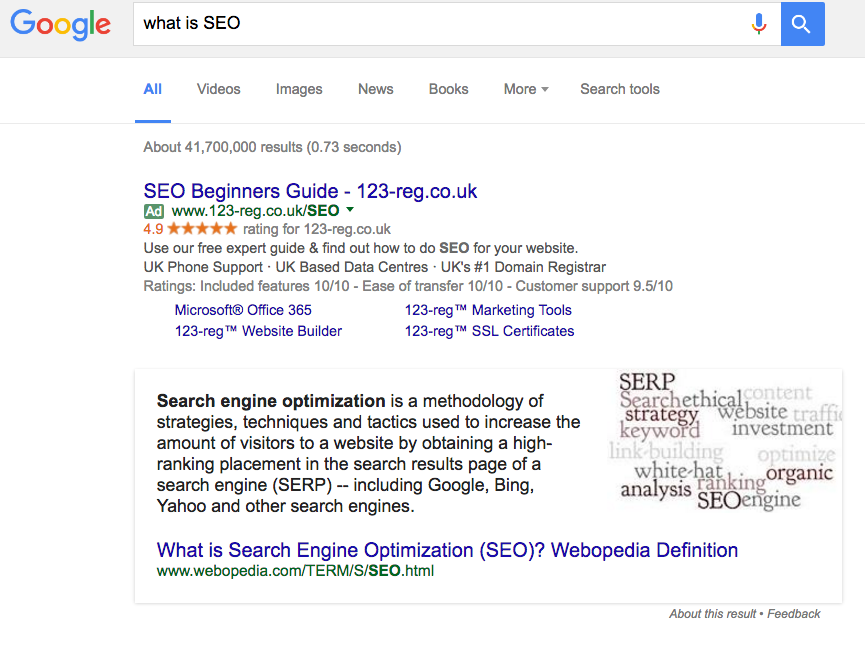Switch to the Images tab
The width and height of the screenshot is (865, 645).
coord(299,89)
